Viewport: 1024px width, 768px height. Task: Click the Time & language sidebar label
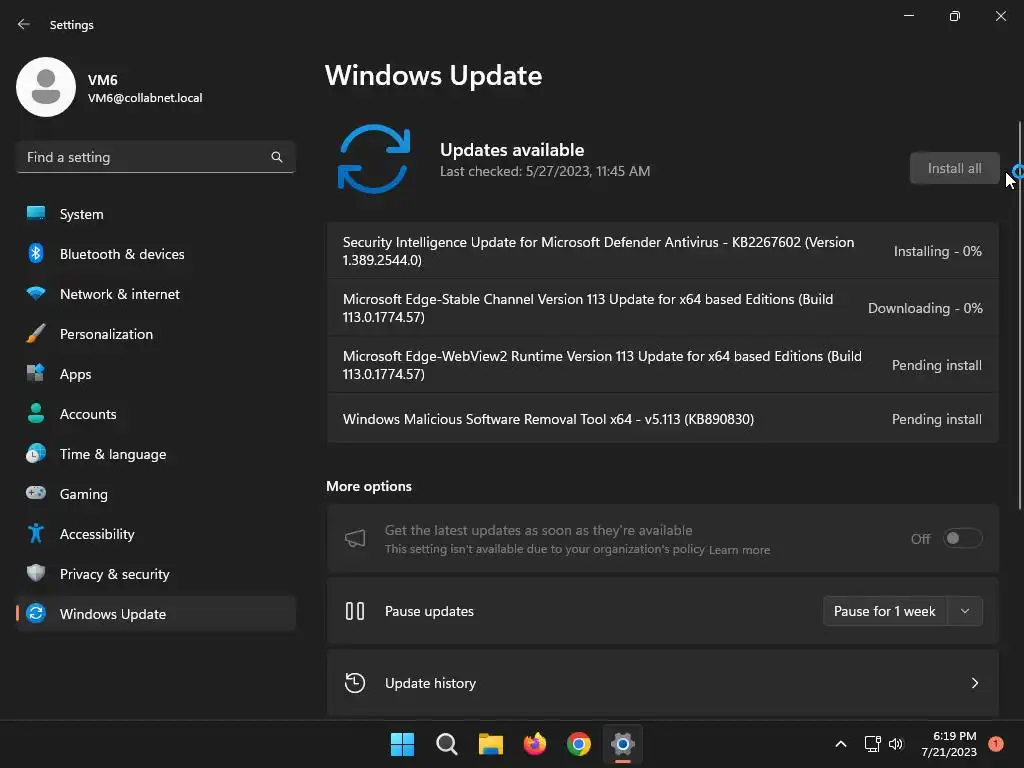pos(113,454)
